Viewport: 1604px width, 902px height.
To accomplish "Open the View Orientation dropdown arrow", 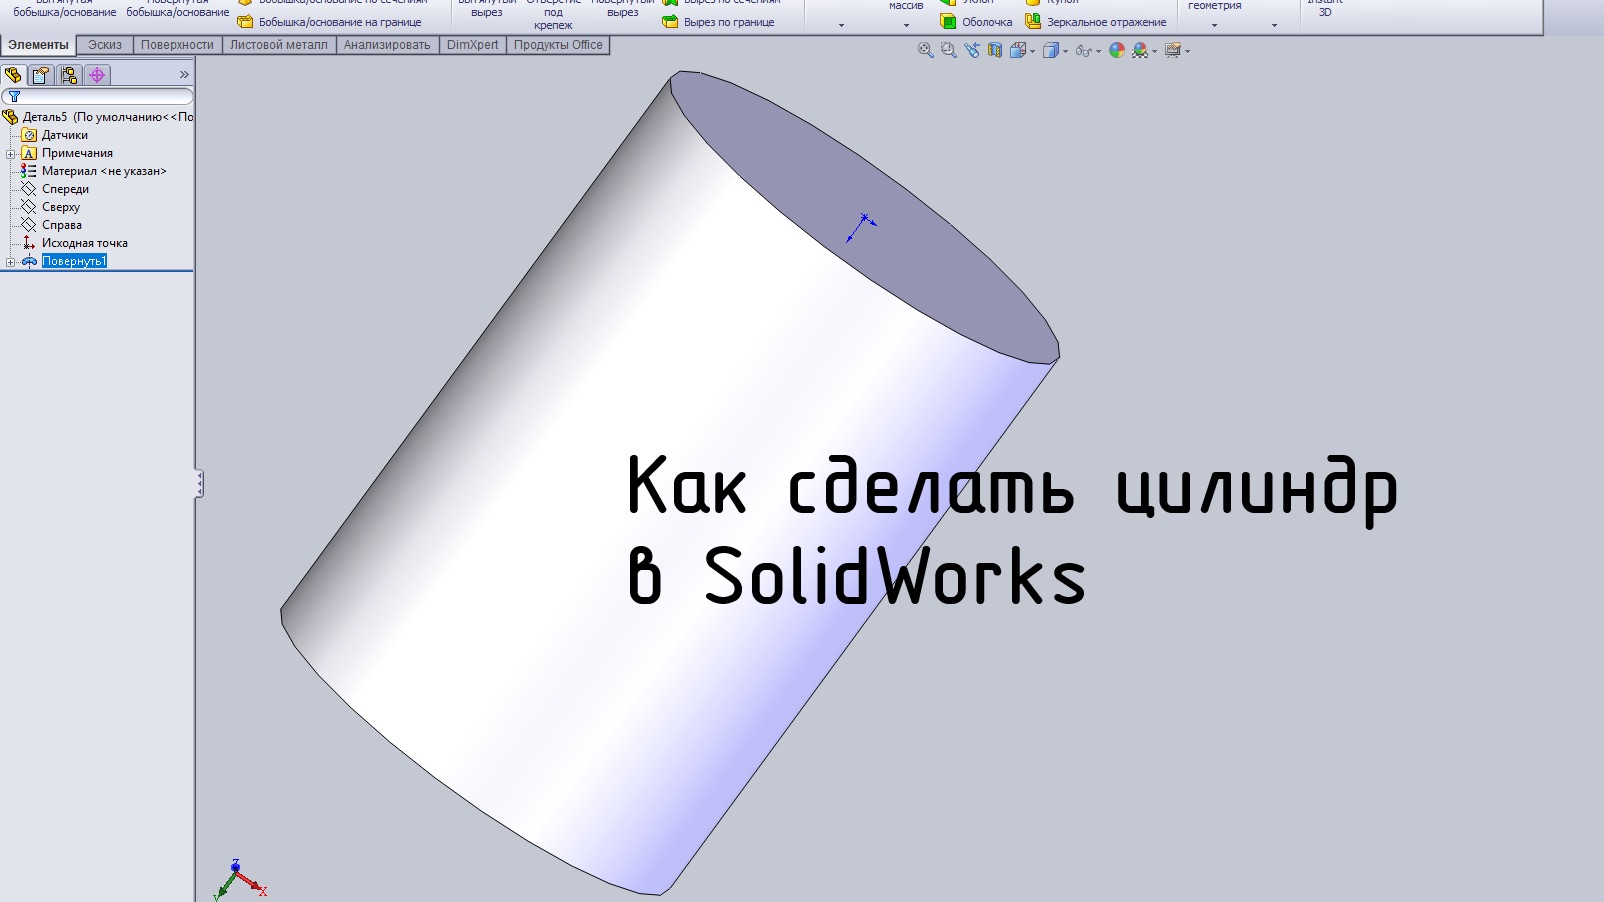I will pyautogui.click(x=1033, y=51).
